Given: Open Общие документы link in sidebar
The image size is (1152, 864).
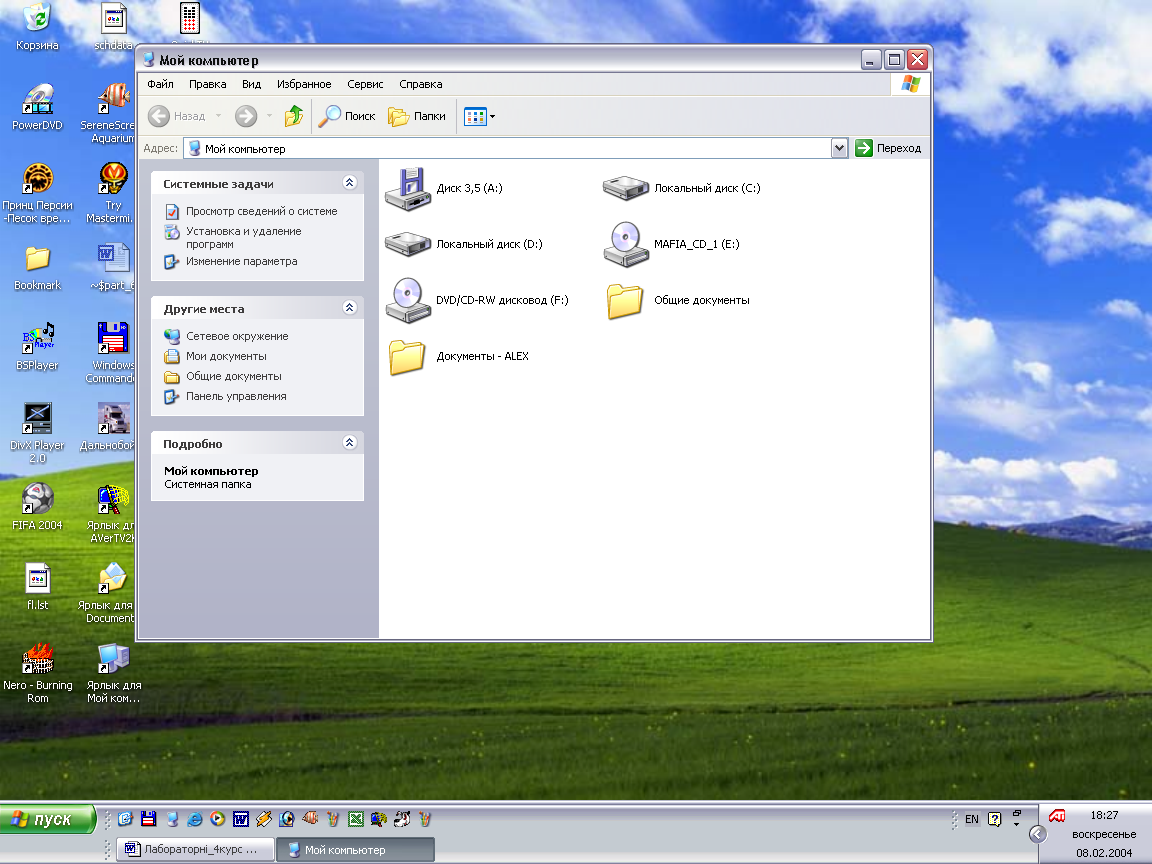Looking at the screenshot, I should click(x=234, y=376).
